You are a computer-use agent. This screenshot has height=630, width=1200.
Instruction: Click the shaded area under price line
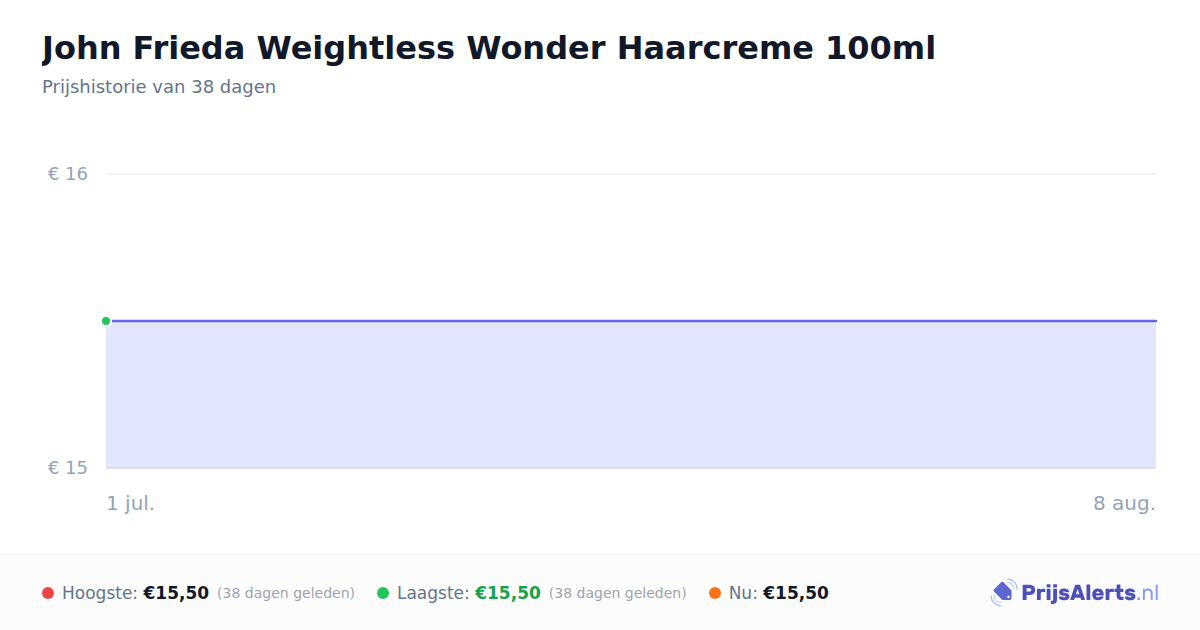coord(631,395)
